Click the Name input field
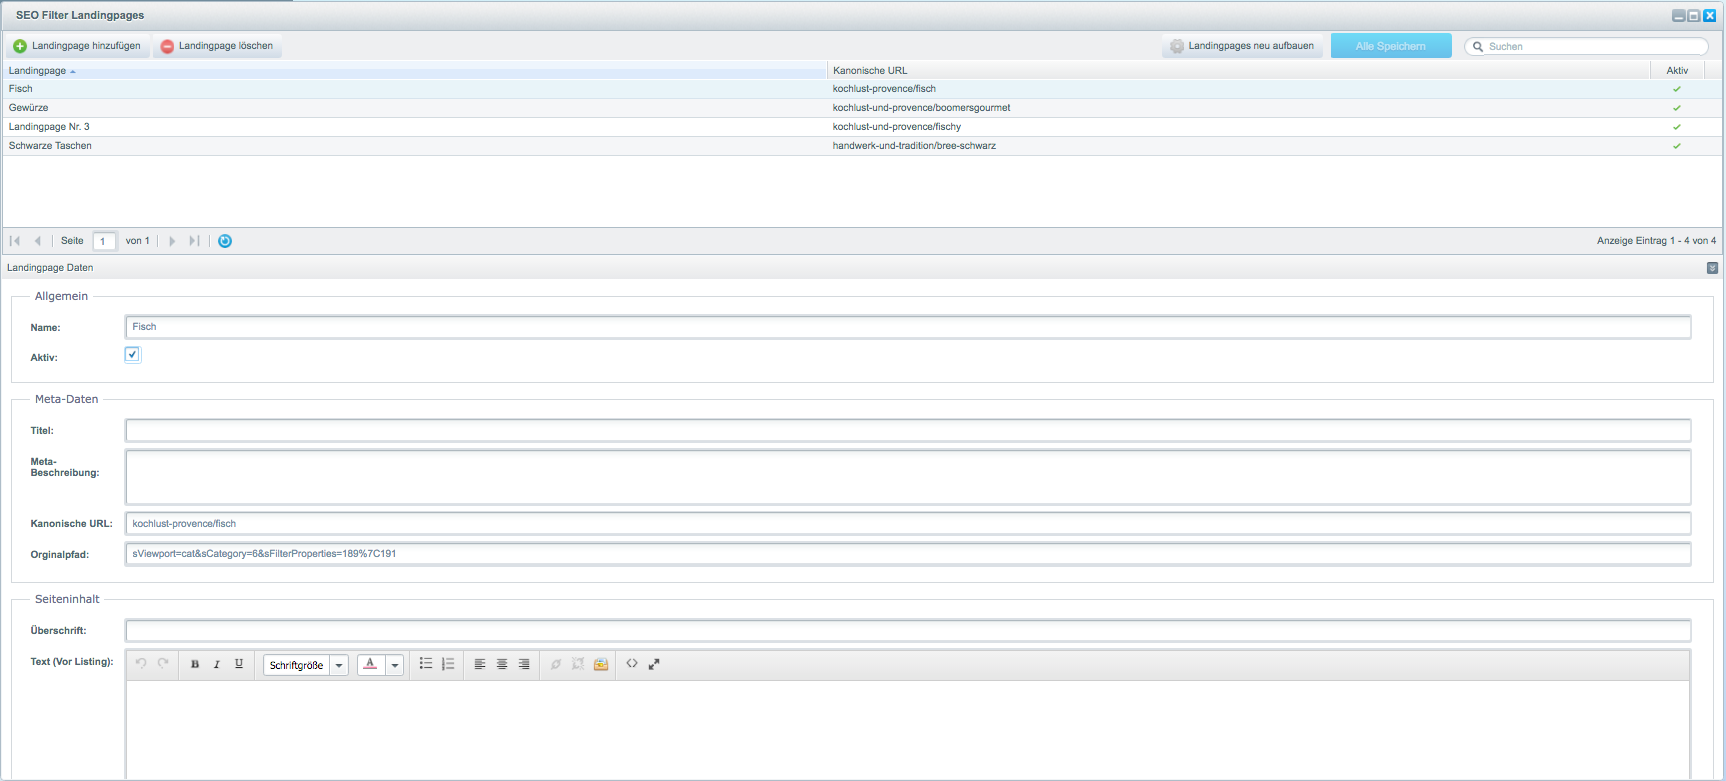This screenshot has height=781, width=1726. 908,327
